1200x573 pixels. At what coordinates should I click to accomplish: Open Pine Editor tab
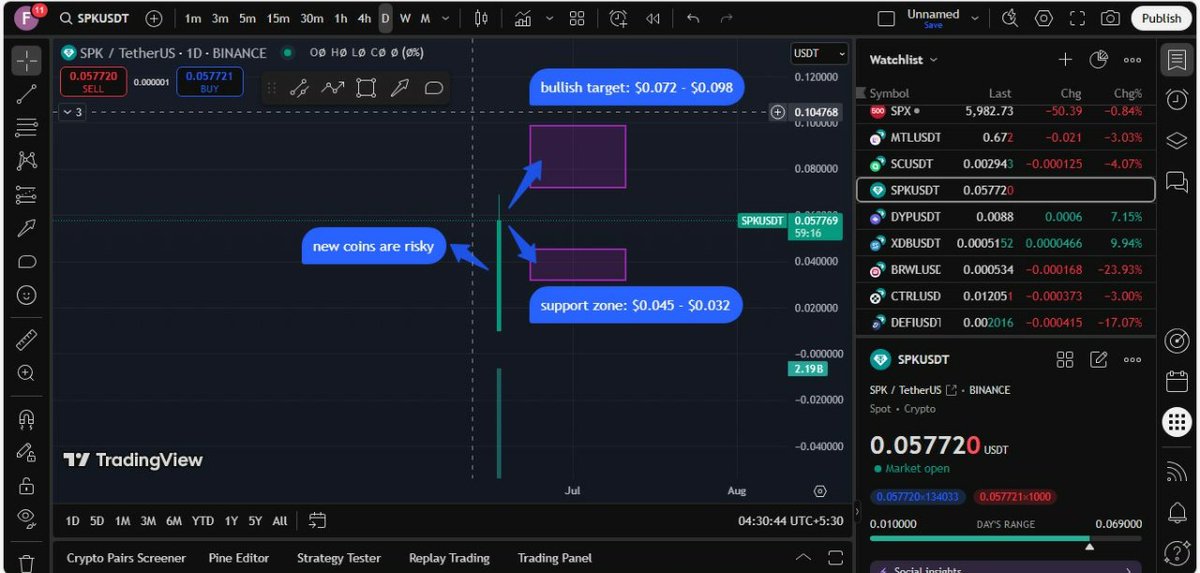pos(239,558)
